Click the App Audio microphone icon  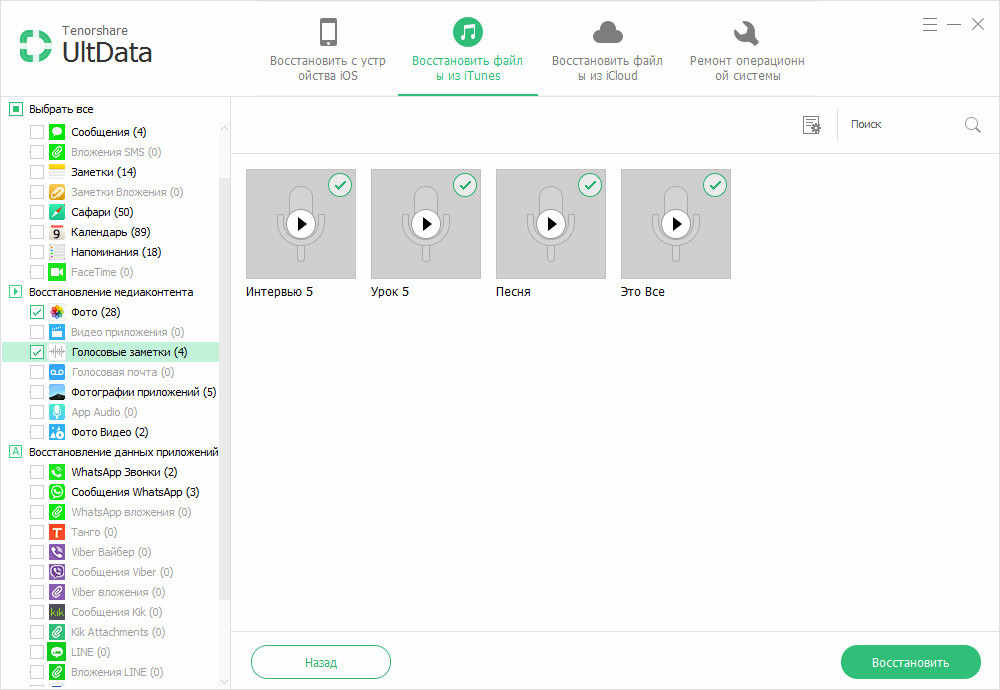pos(57,412)
